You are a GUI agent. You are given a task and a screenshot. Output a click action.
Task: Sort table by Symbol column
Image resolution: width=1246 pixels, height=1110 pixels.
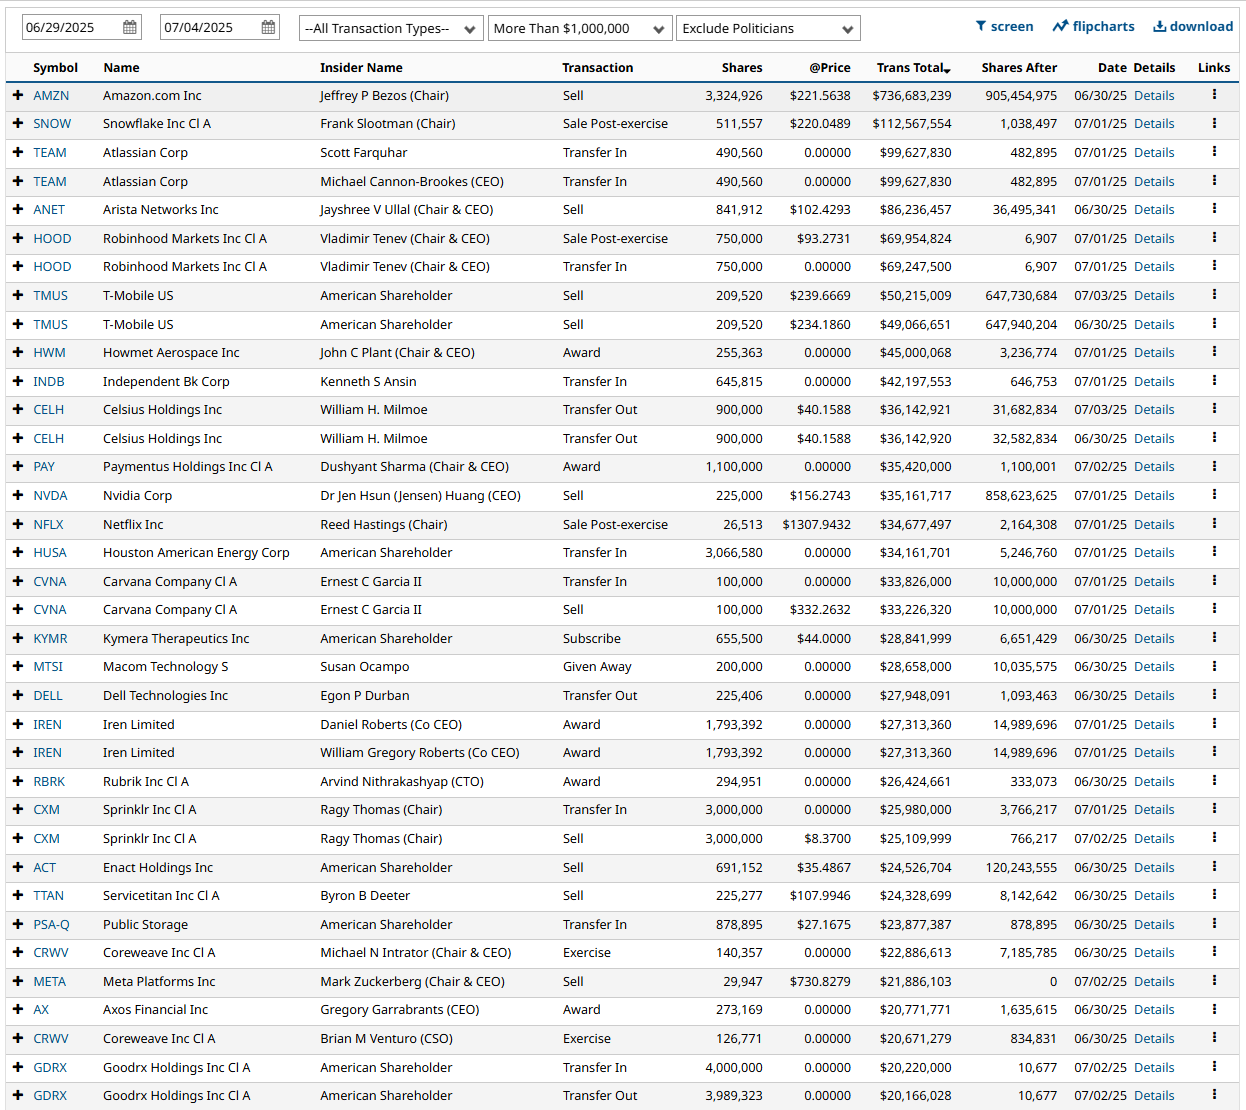point(55,68)
